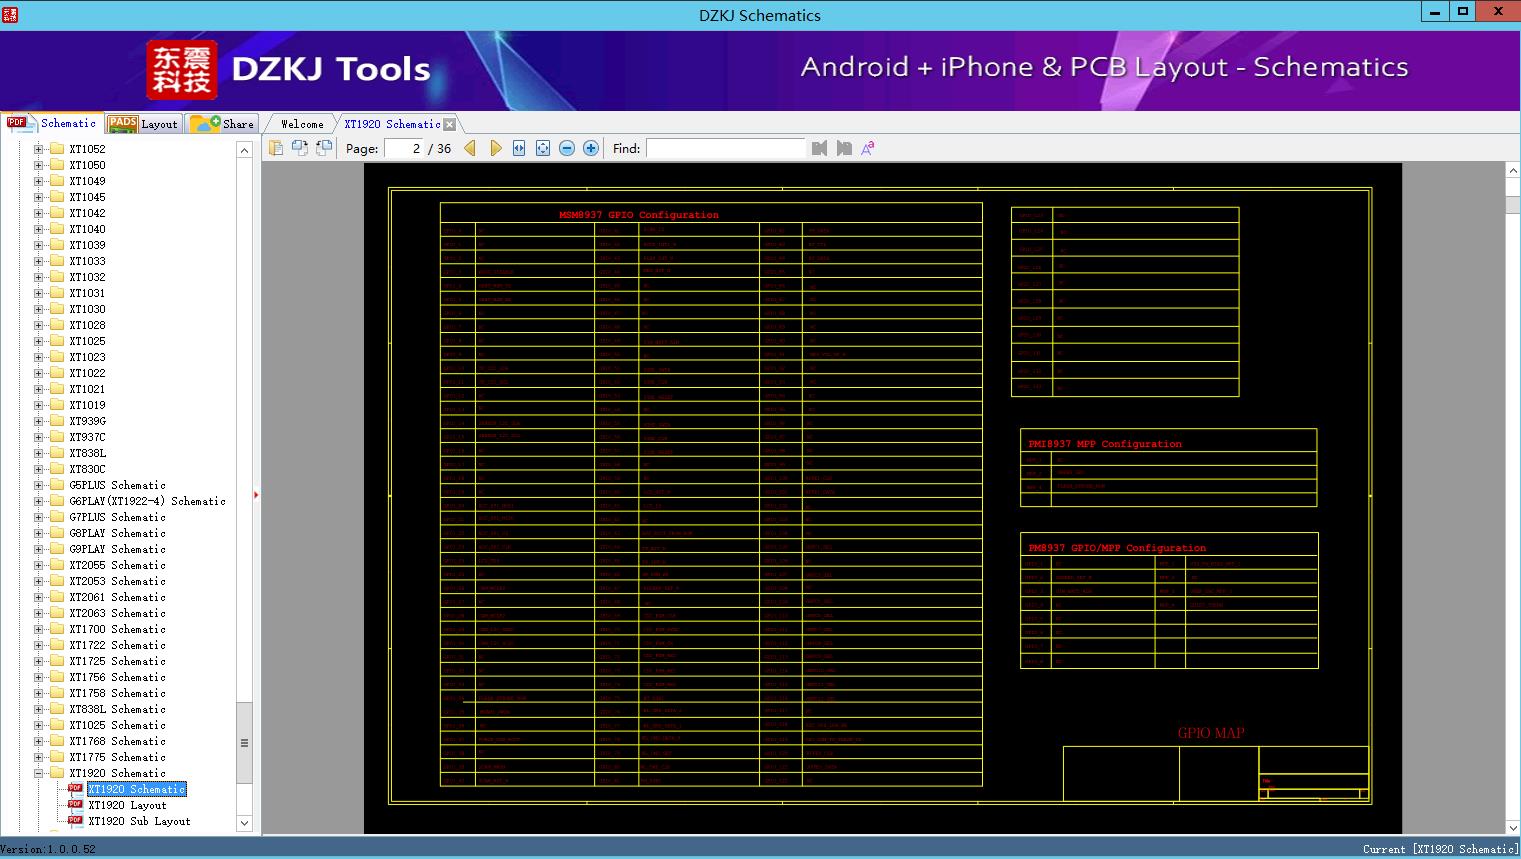Expand the G5PLUS Schematic folder
The width and height of the screenshot is (1521, 859).
[x=39, y=485]
